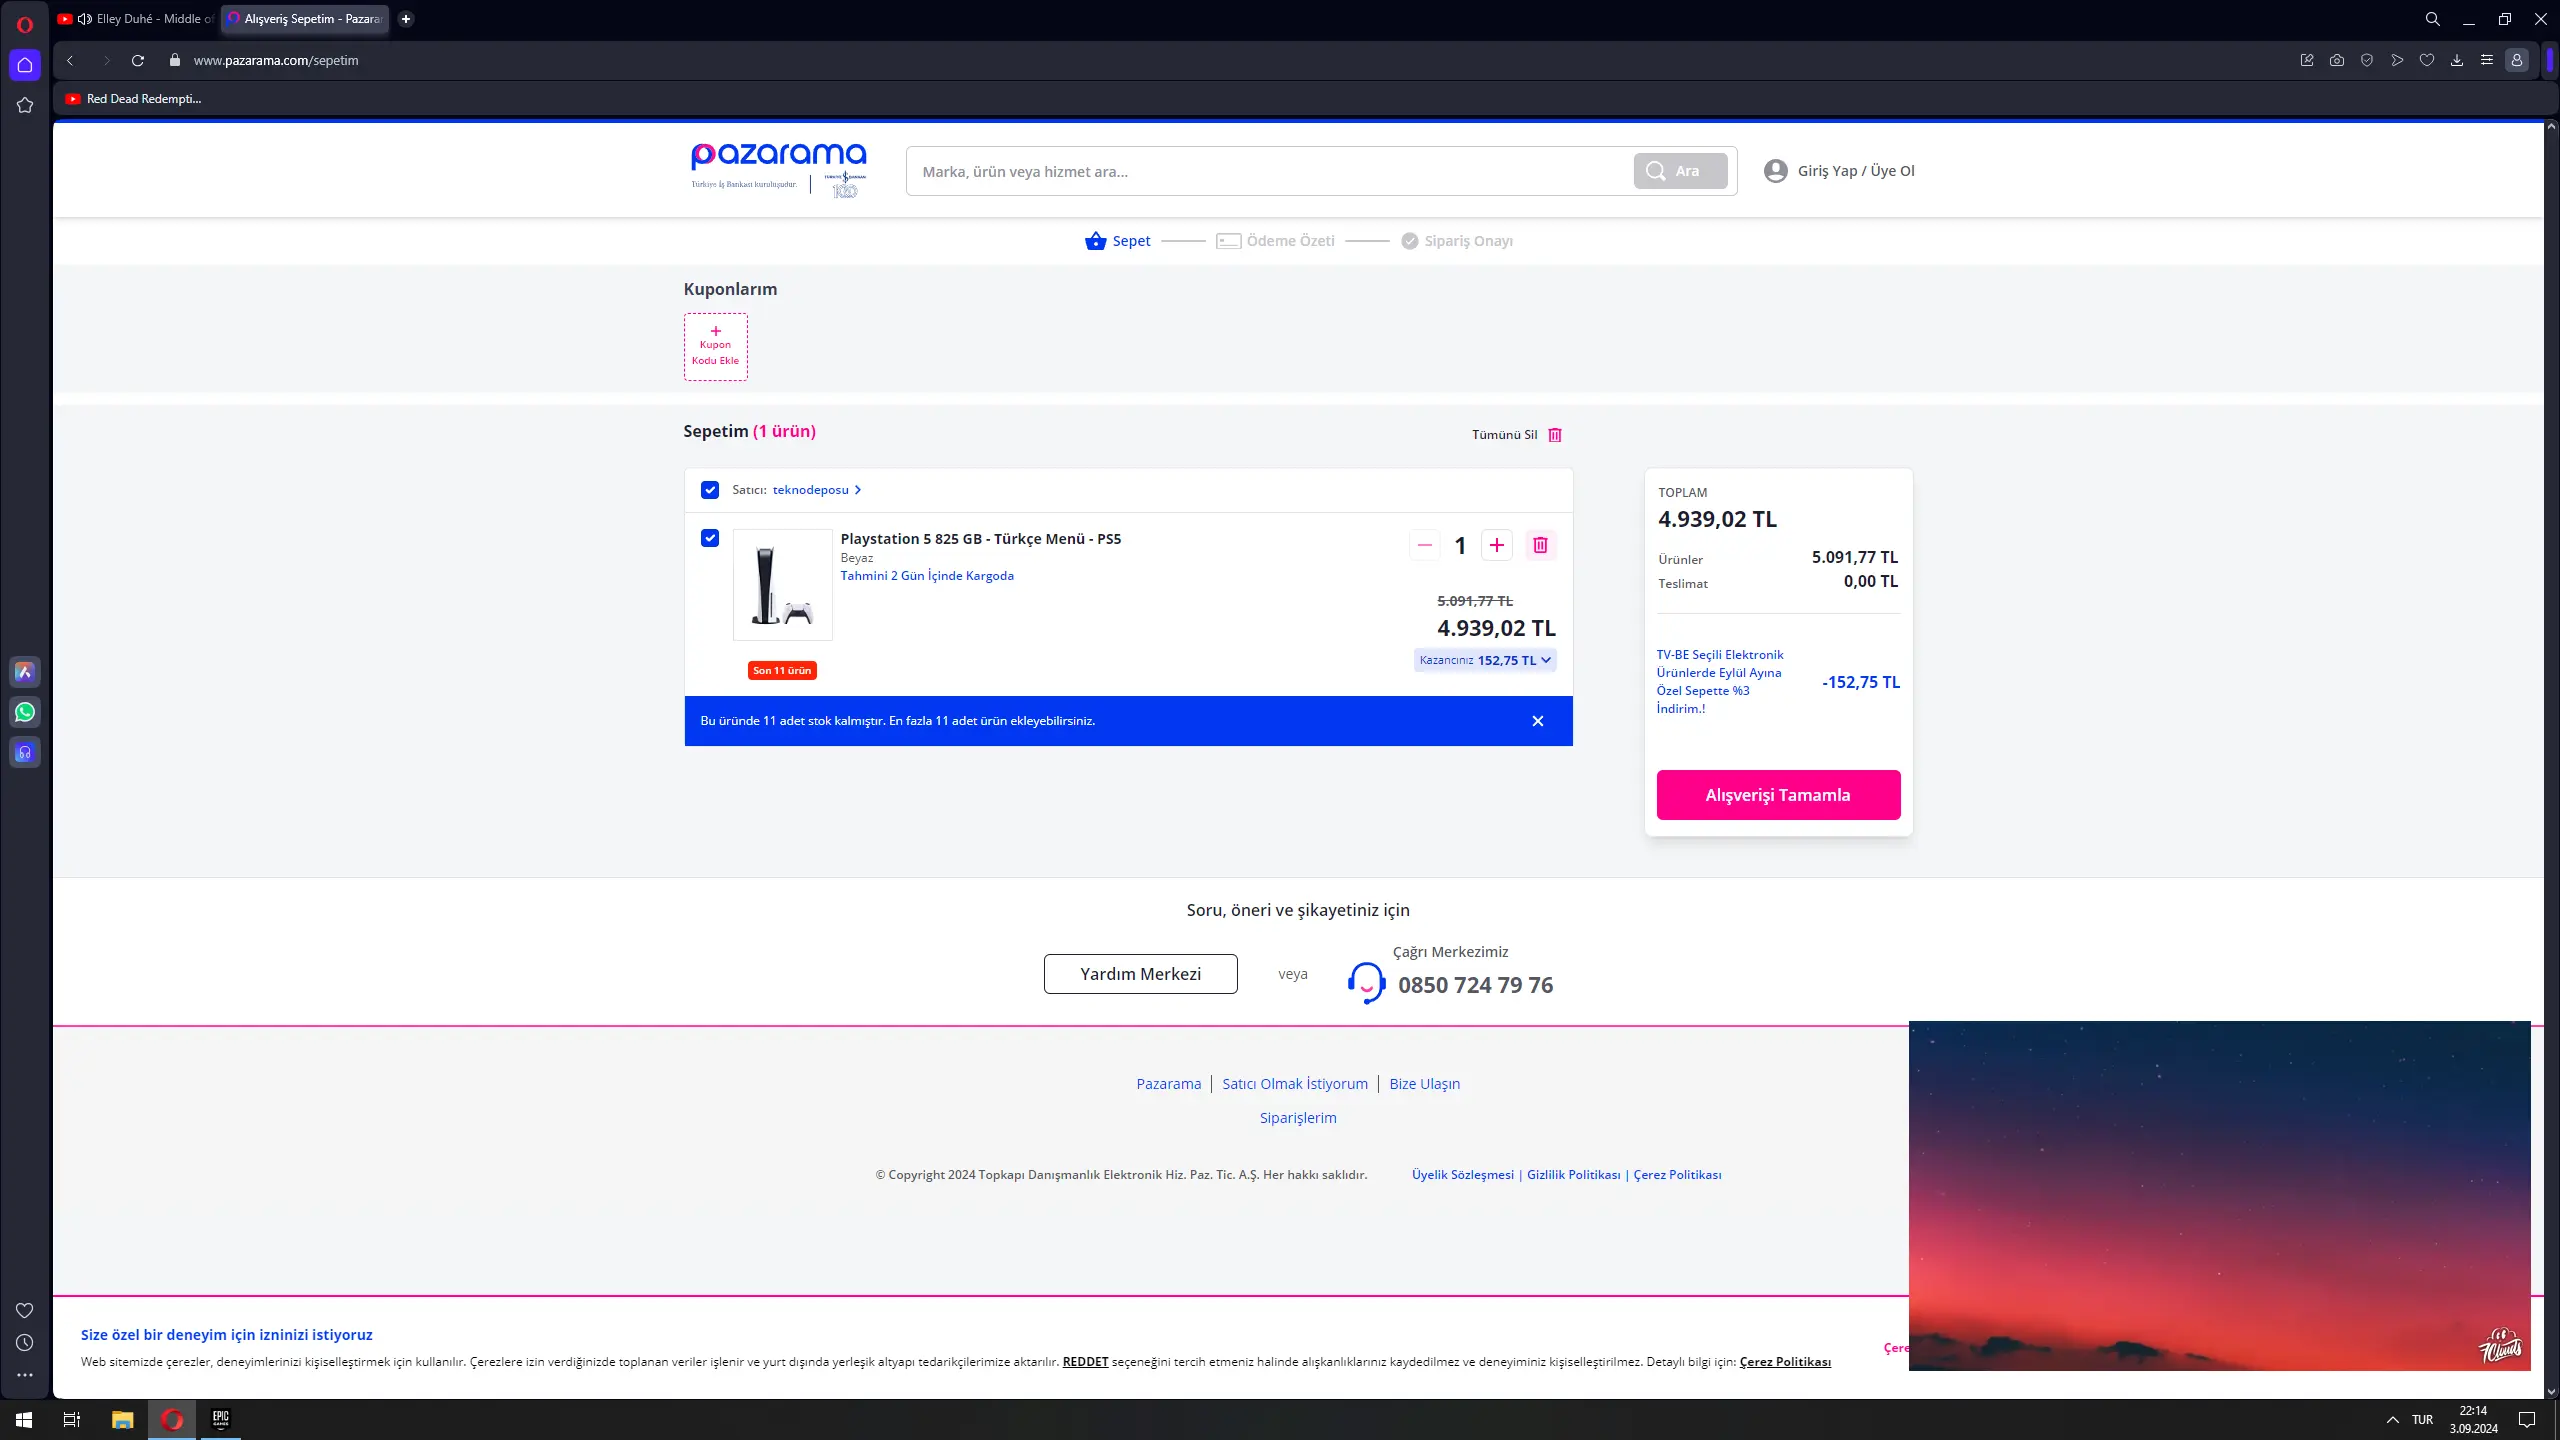Click the Ara search button
The width and height of the screenshot is (2560, 1440).
point(1680,171)
